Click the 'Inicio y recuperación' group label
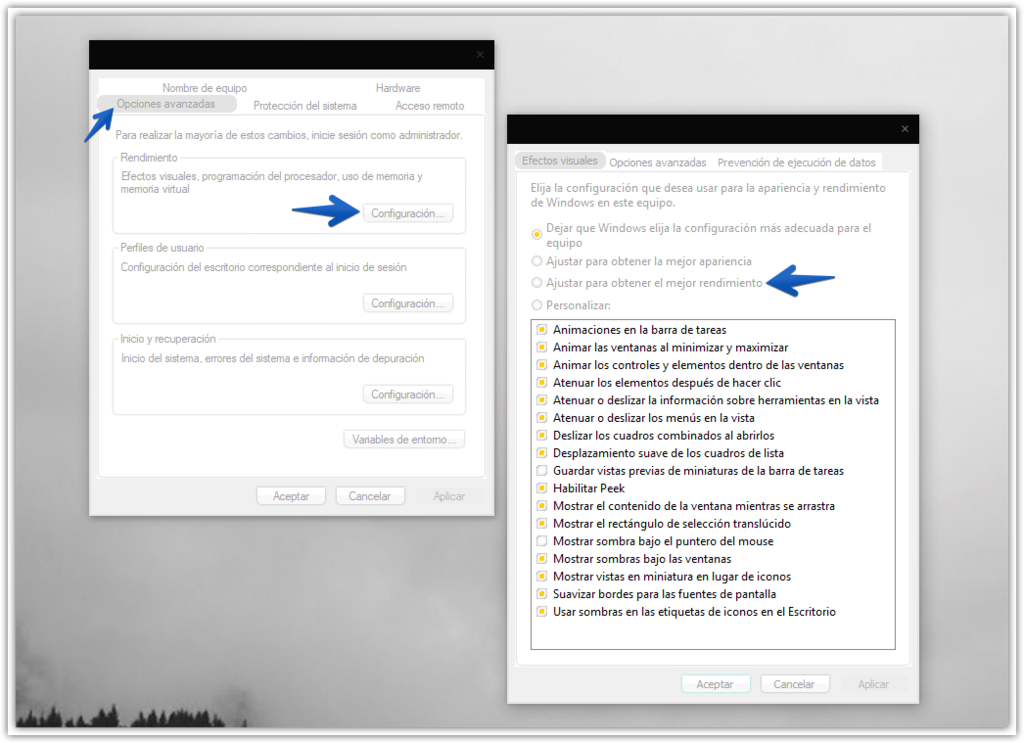1024x743 pixels. coord(168,339)
